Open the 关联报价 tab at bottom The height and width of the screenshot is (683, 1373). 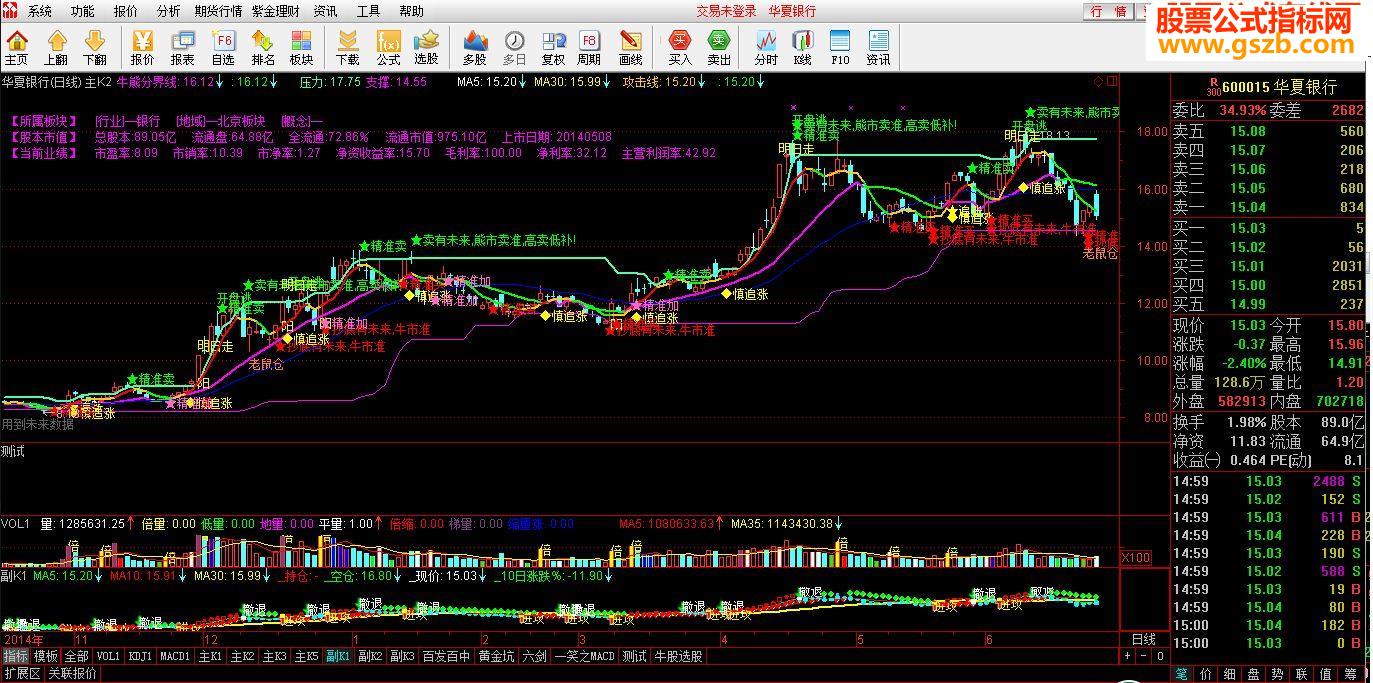(73, 674)
